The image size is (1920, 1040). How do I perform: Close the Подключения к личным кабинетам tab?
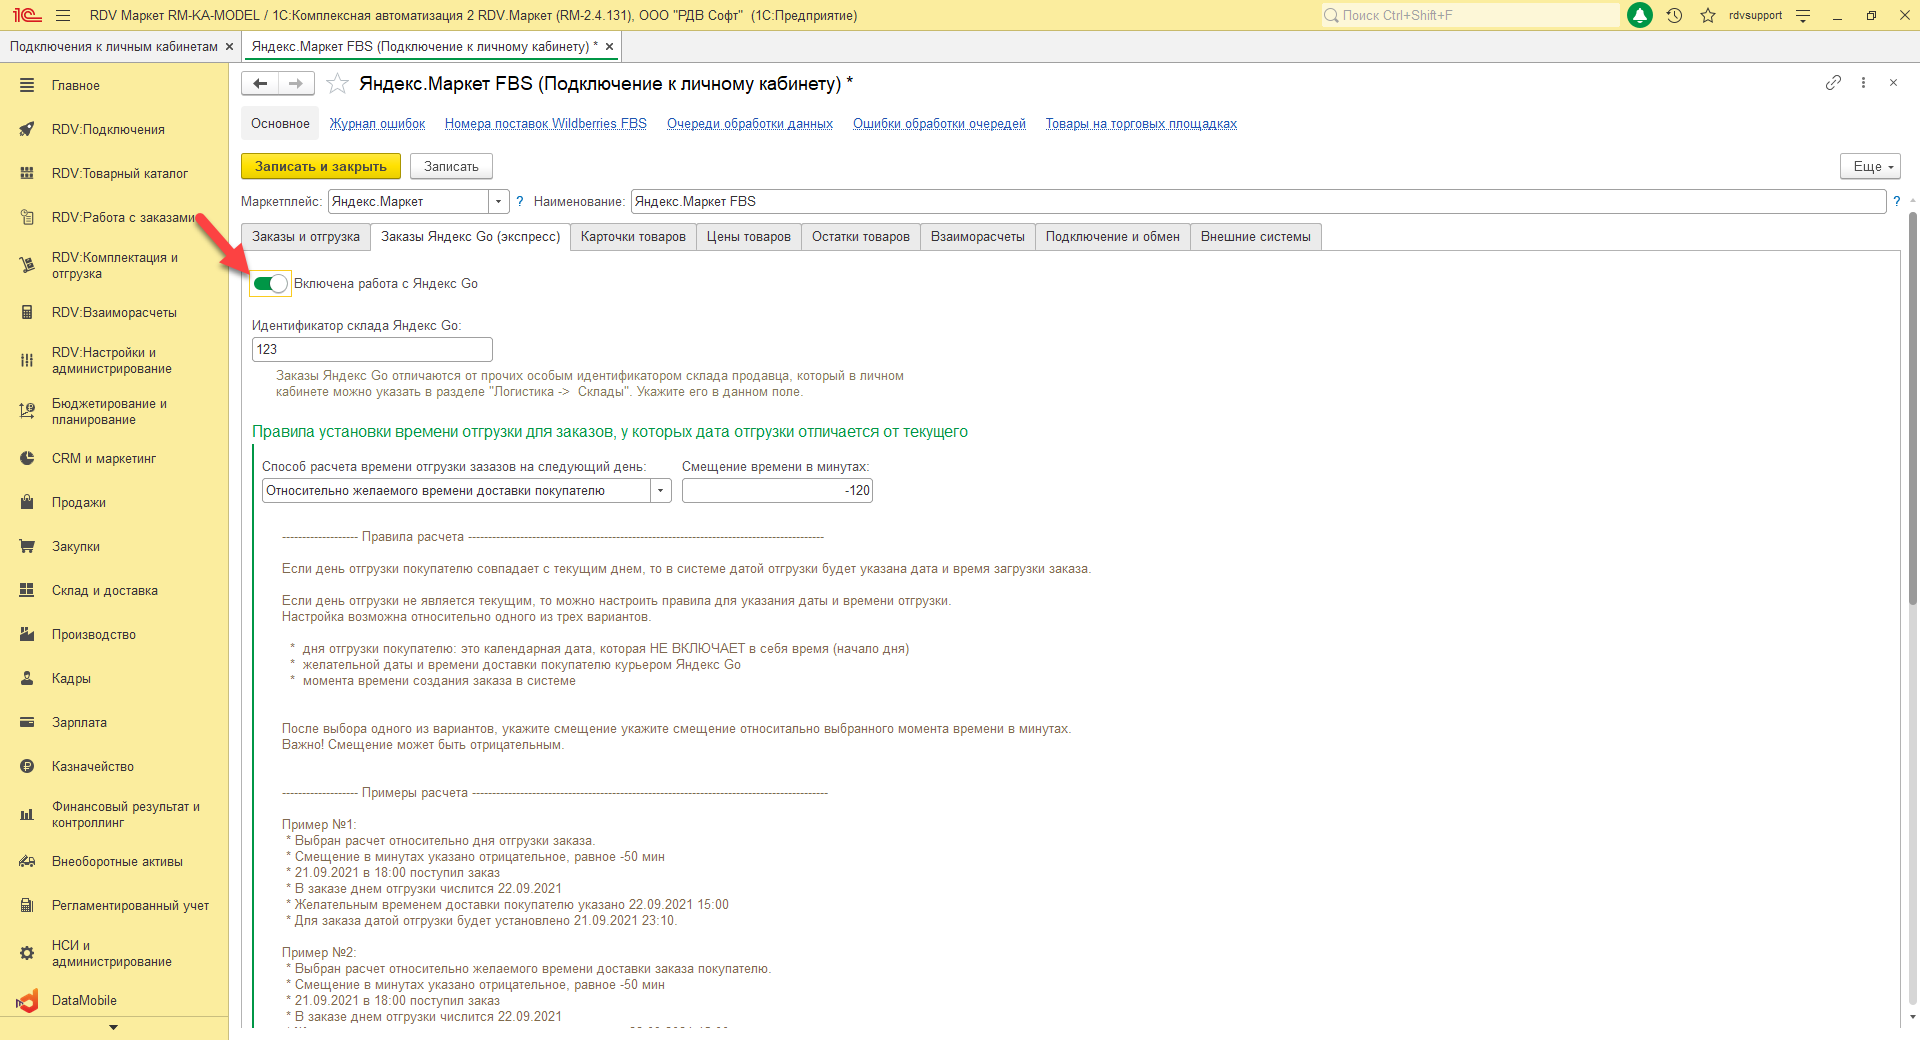pos(229,47)
